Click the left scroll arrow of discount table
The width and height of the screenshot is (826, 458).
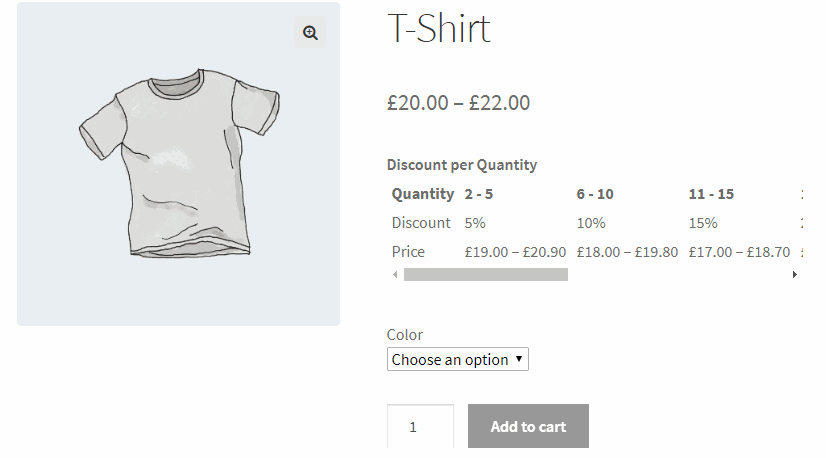394,274
